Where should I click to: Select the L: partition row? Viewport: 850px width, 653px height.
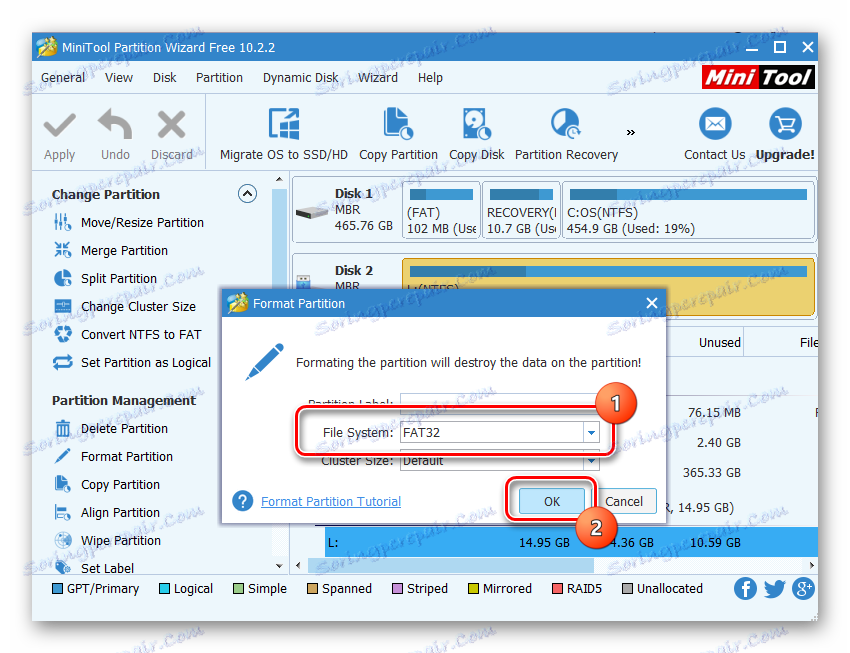click(x=571, y=542)
